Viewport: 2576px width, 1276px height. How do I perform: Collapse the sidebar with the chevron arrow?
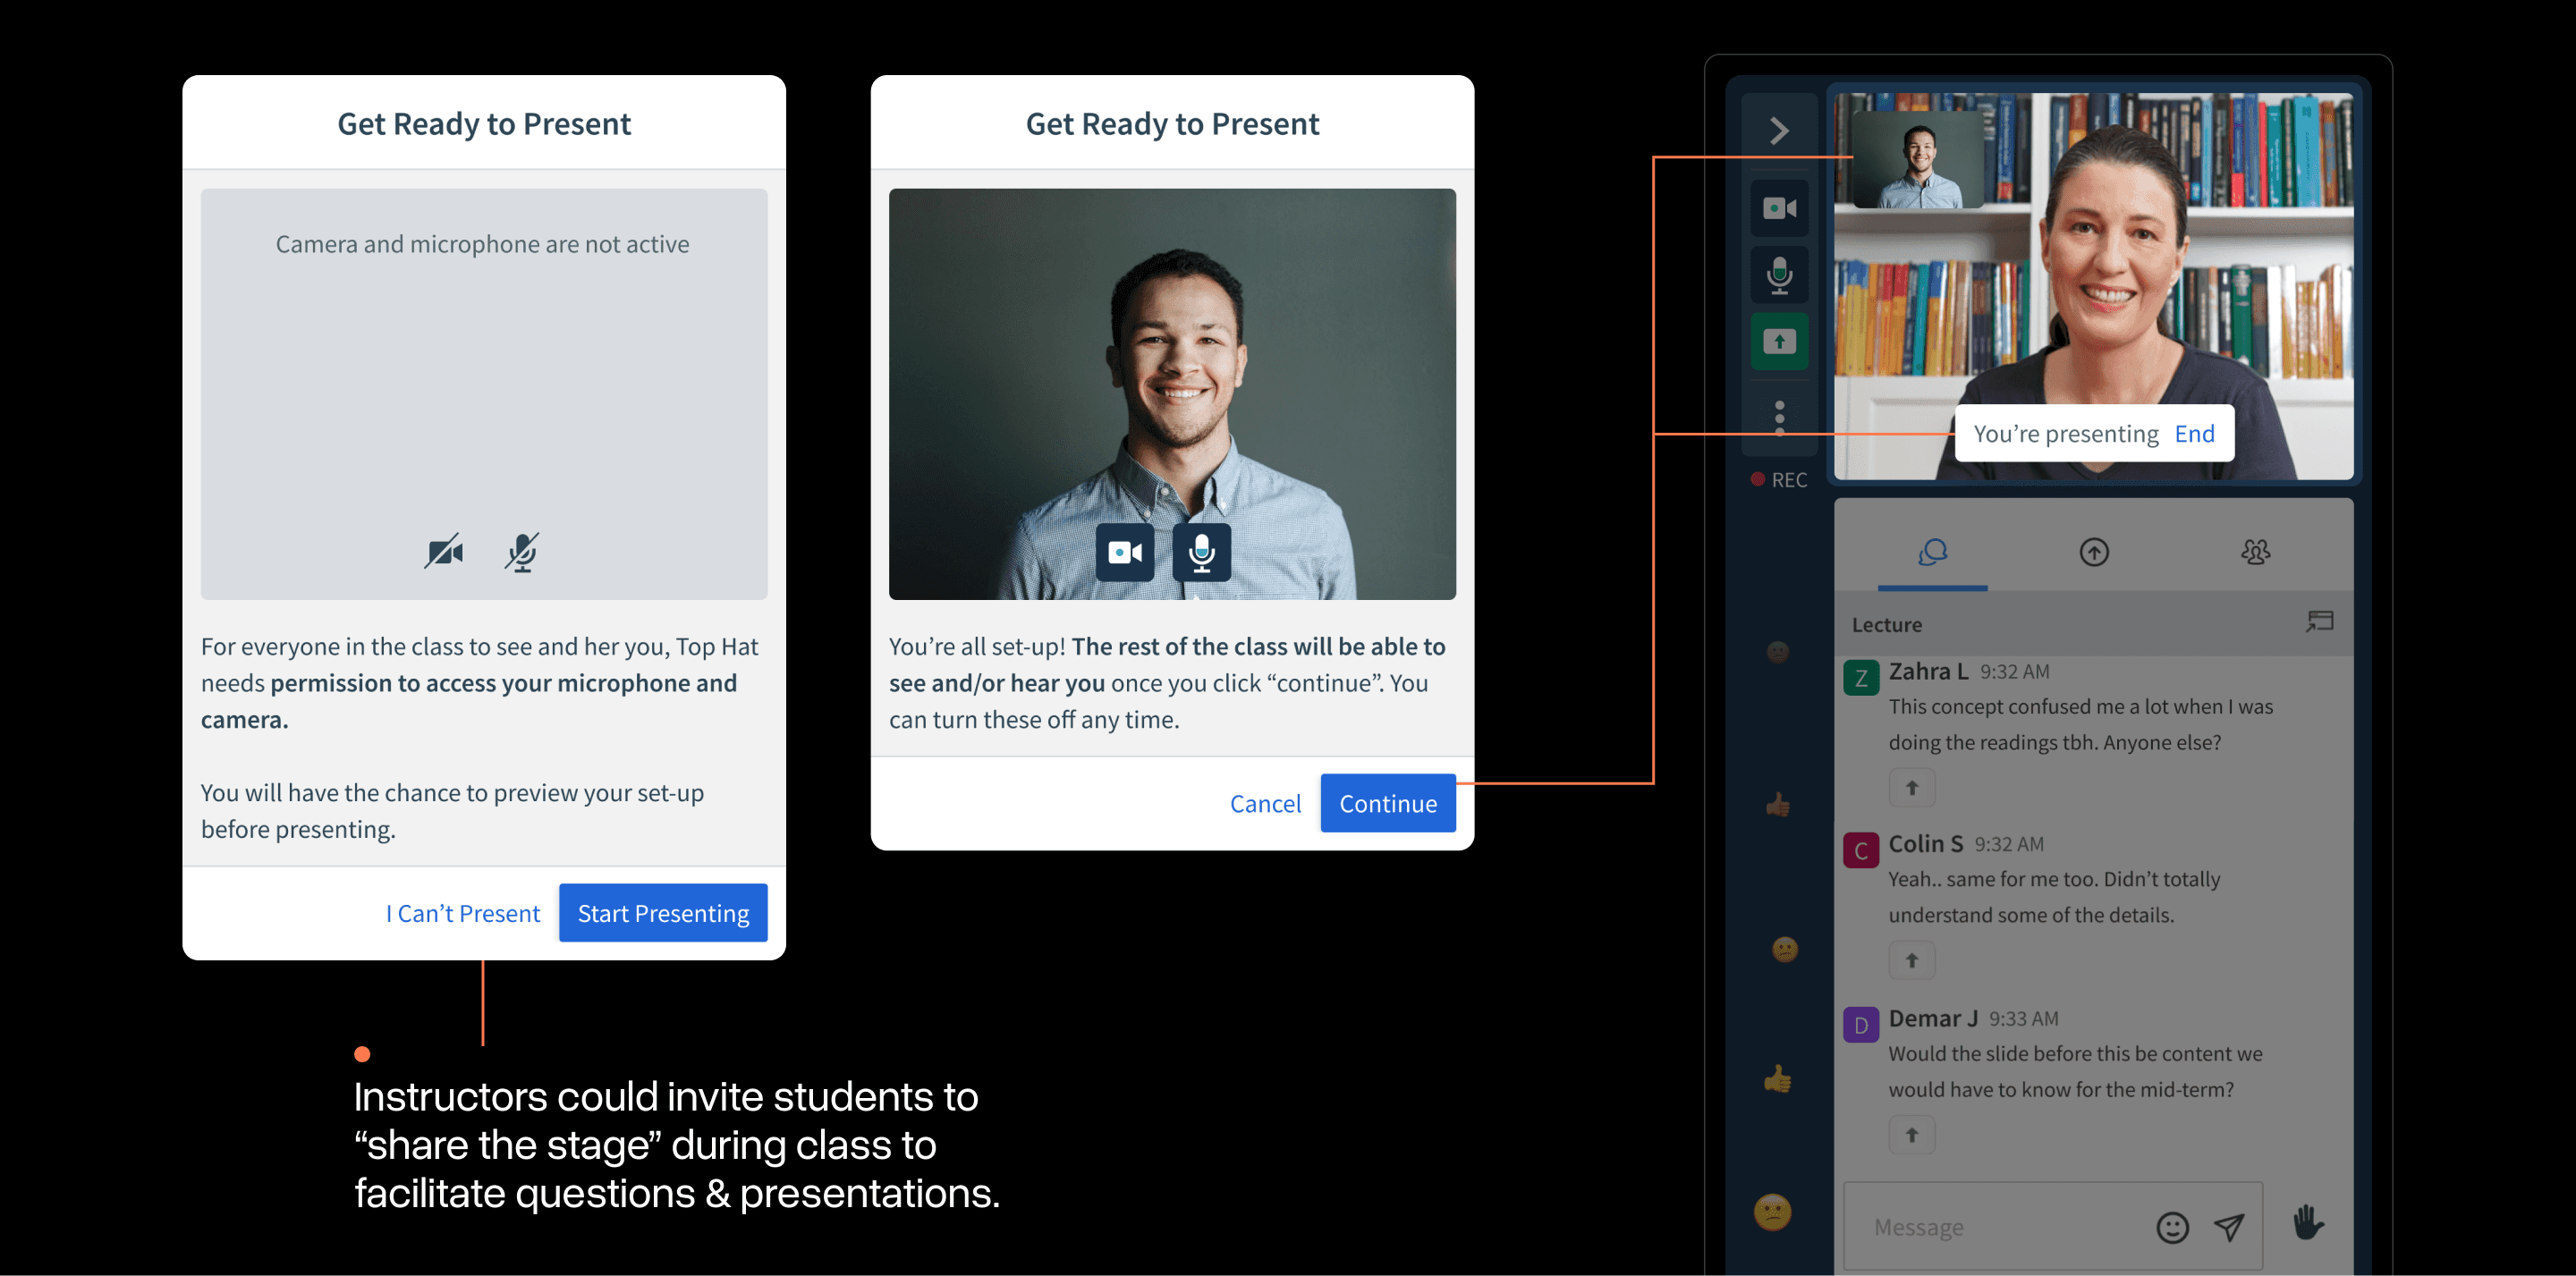[x=1779, y=128]
